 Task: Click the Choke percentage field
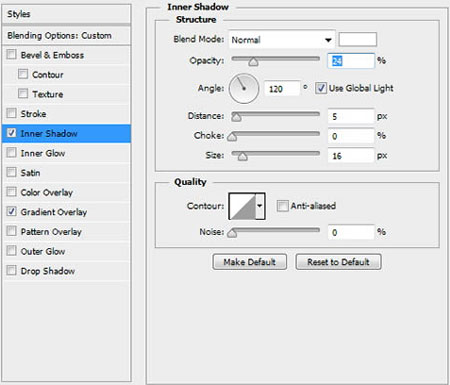(351, 136)
